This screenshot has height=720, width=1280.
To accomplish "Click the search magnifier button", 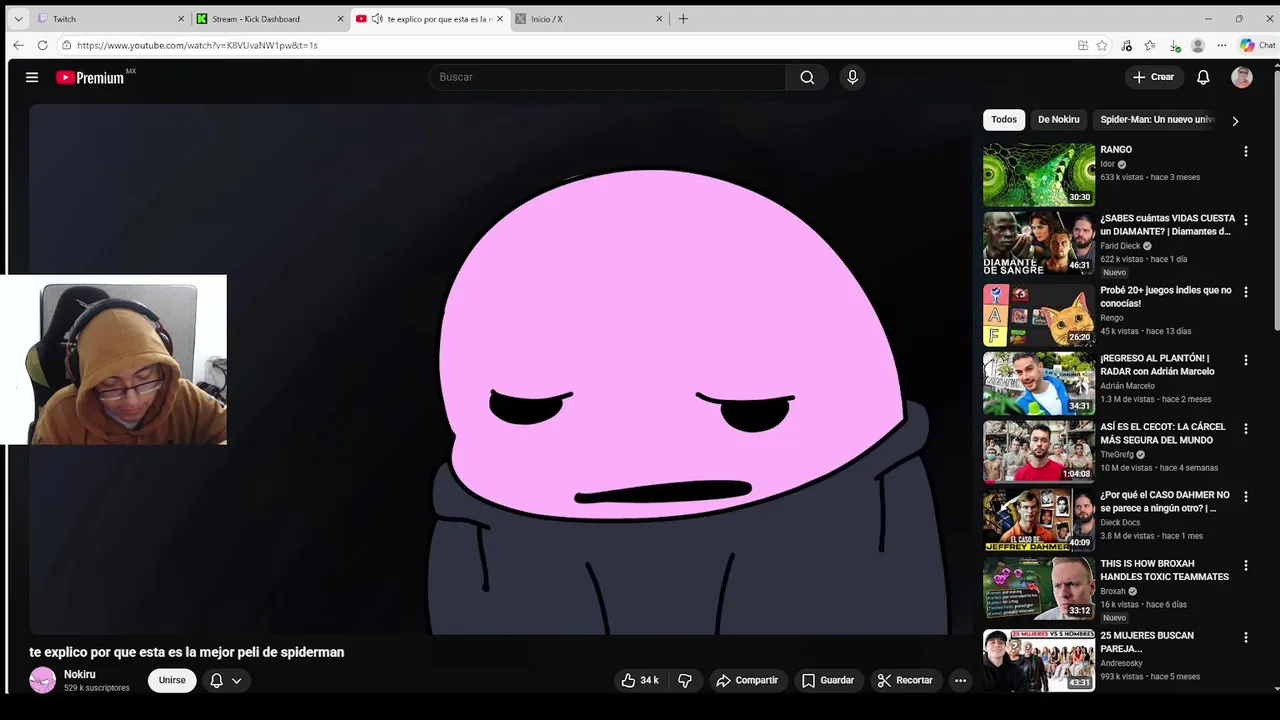I will pyautogui.click(x=807, y=77).
